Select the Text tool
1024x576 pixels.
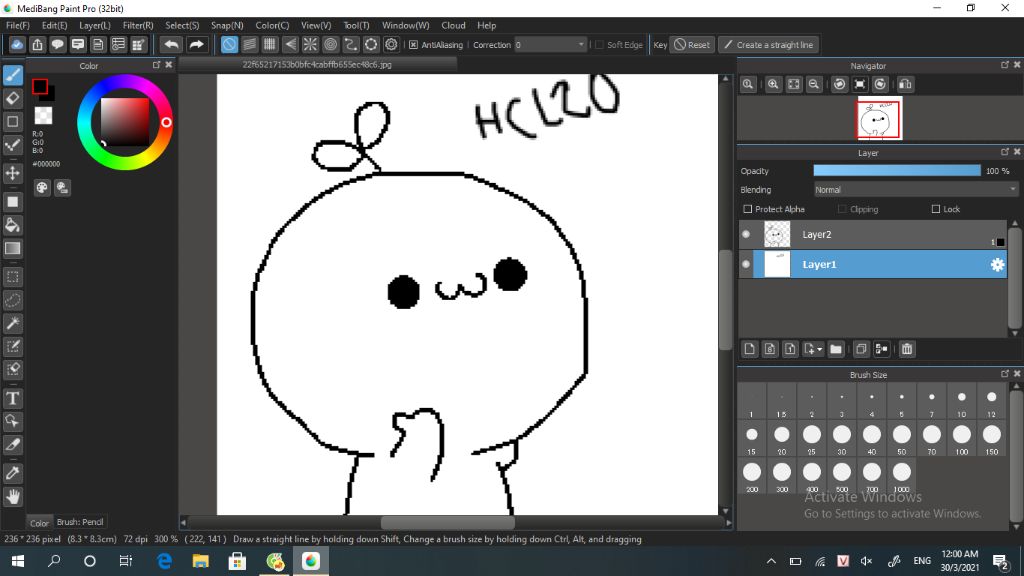pos(12,398)
